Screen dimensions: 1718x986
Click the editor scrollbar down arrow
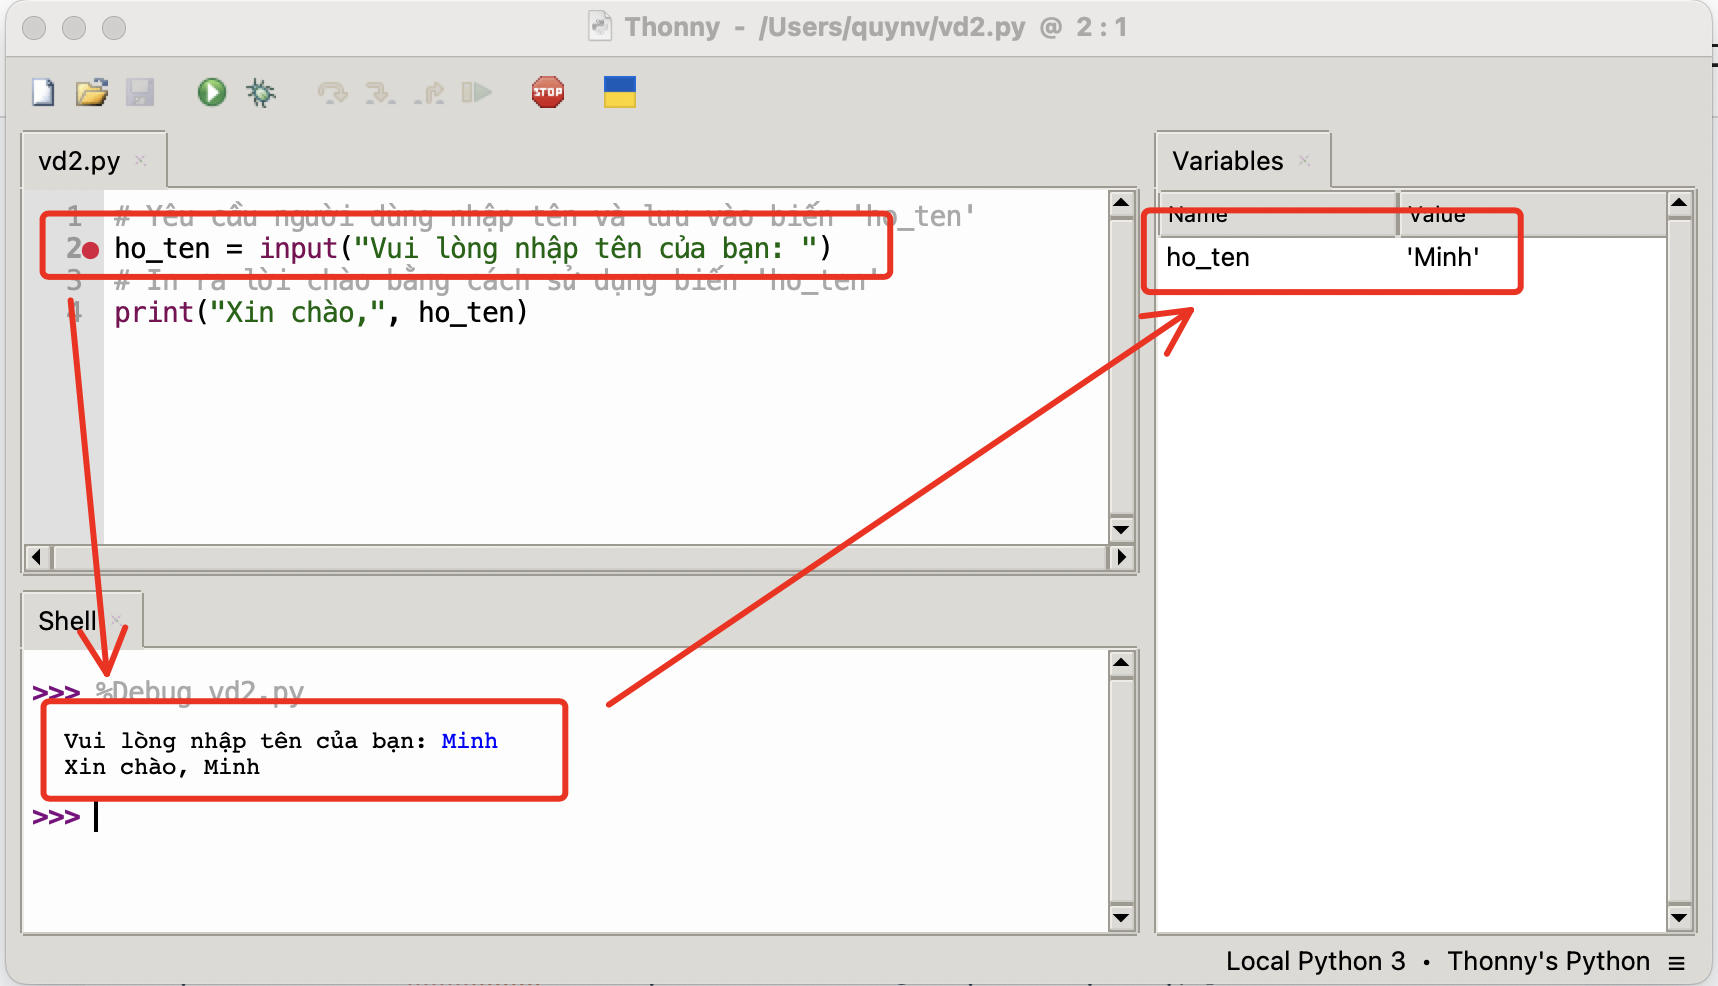[x=1121, y=529]
